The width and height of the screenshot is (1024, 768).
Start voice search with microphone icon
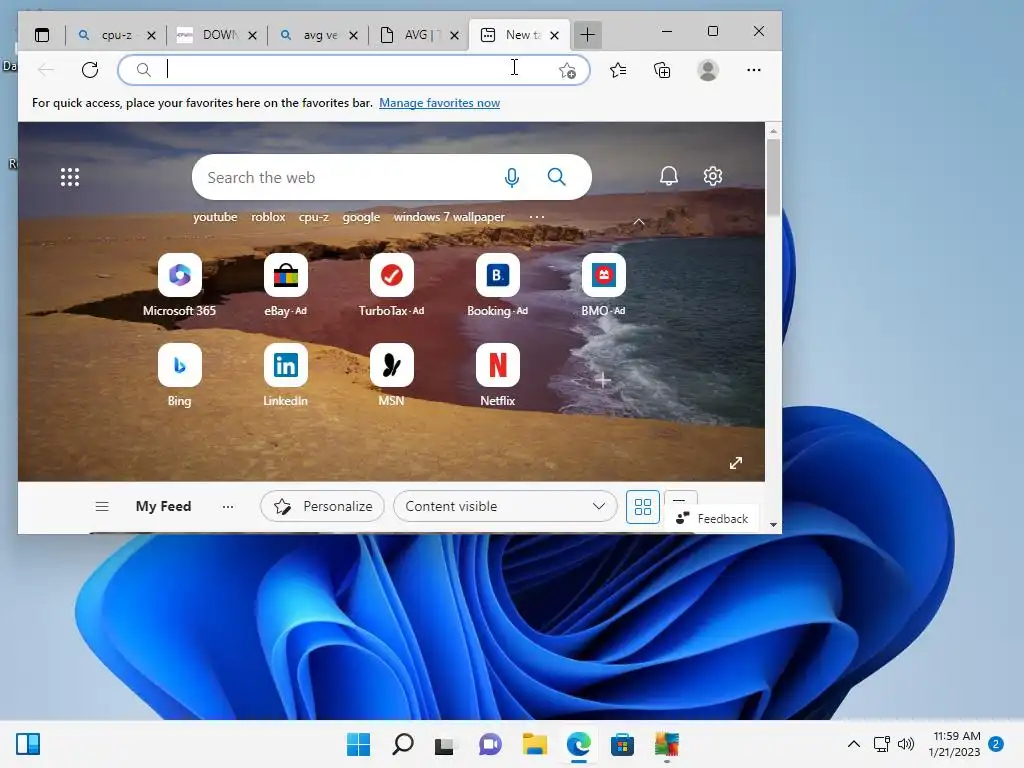[x=512, y=177]
